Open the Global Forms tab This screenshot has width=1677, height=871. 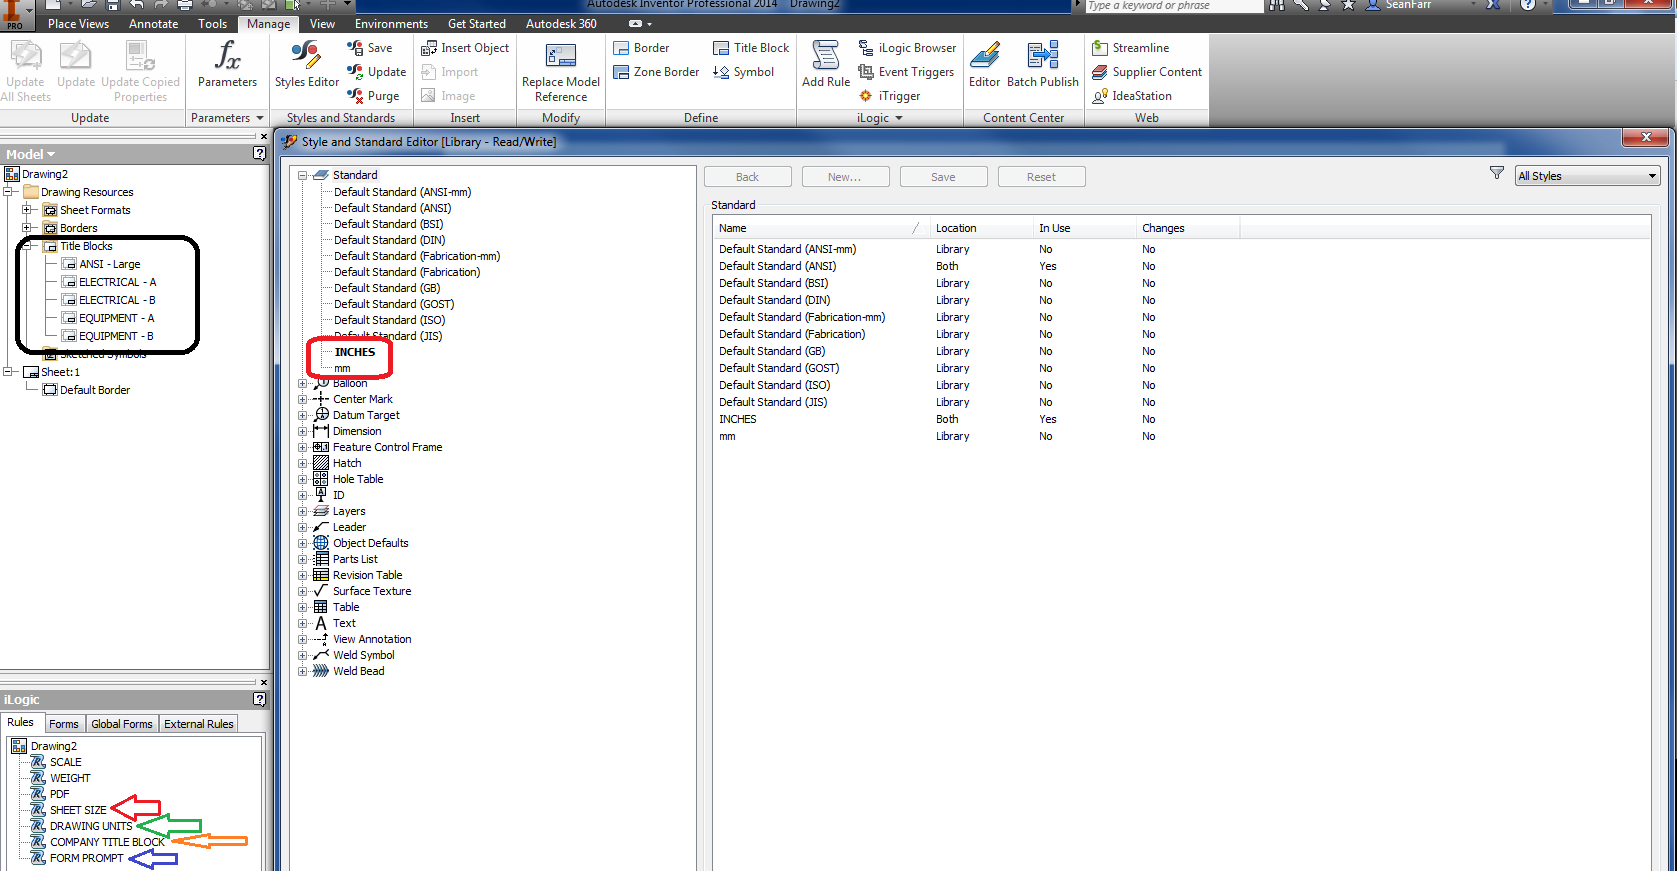122,724
